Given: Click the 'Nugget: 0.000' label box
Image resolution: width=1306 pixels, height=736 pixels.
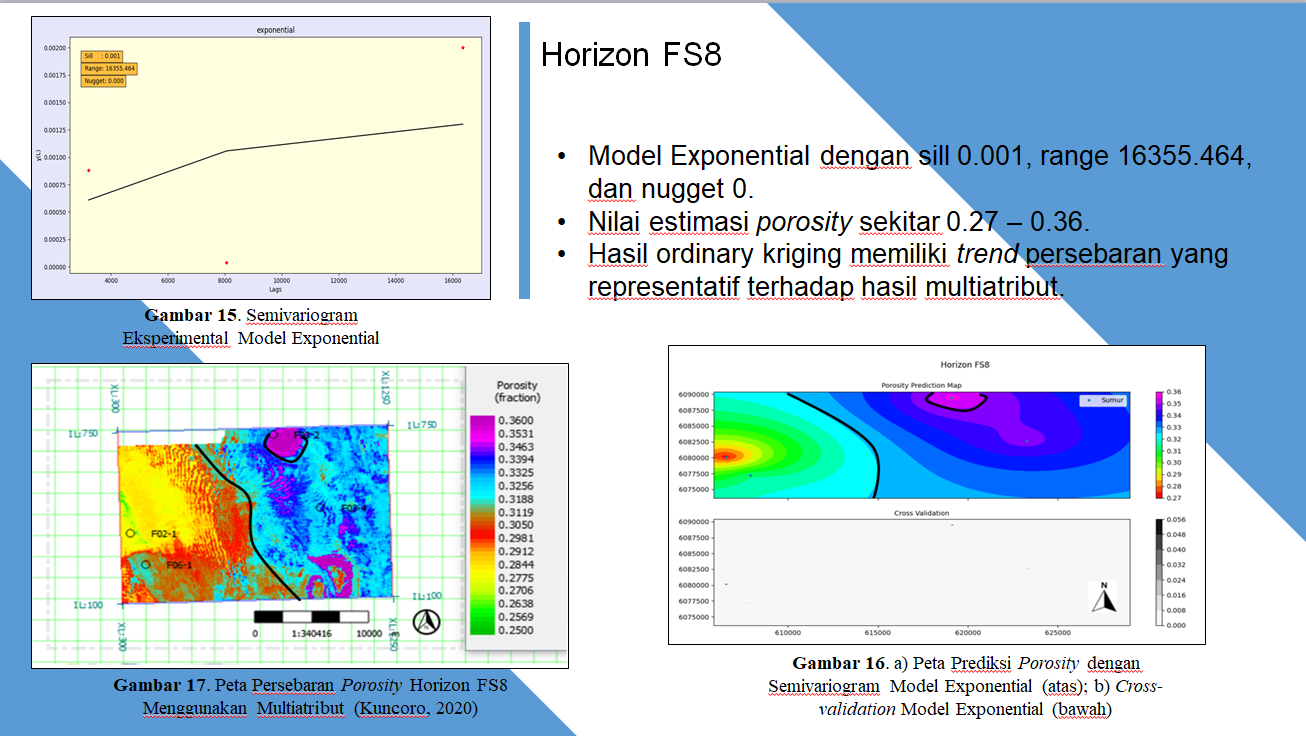Looking at the screenshot, I should [103, 80].
